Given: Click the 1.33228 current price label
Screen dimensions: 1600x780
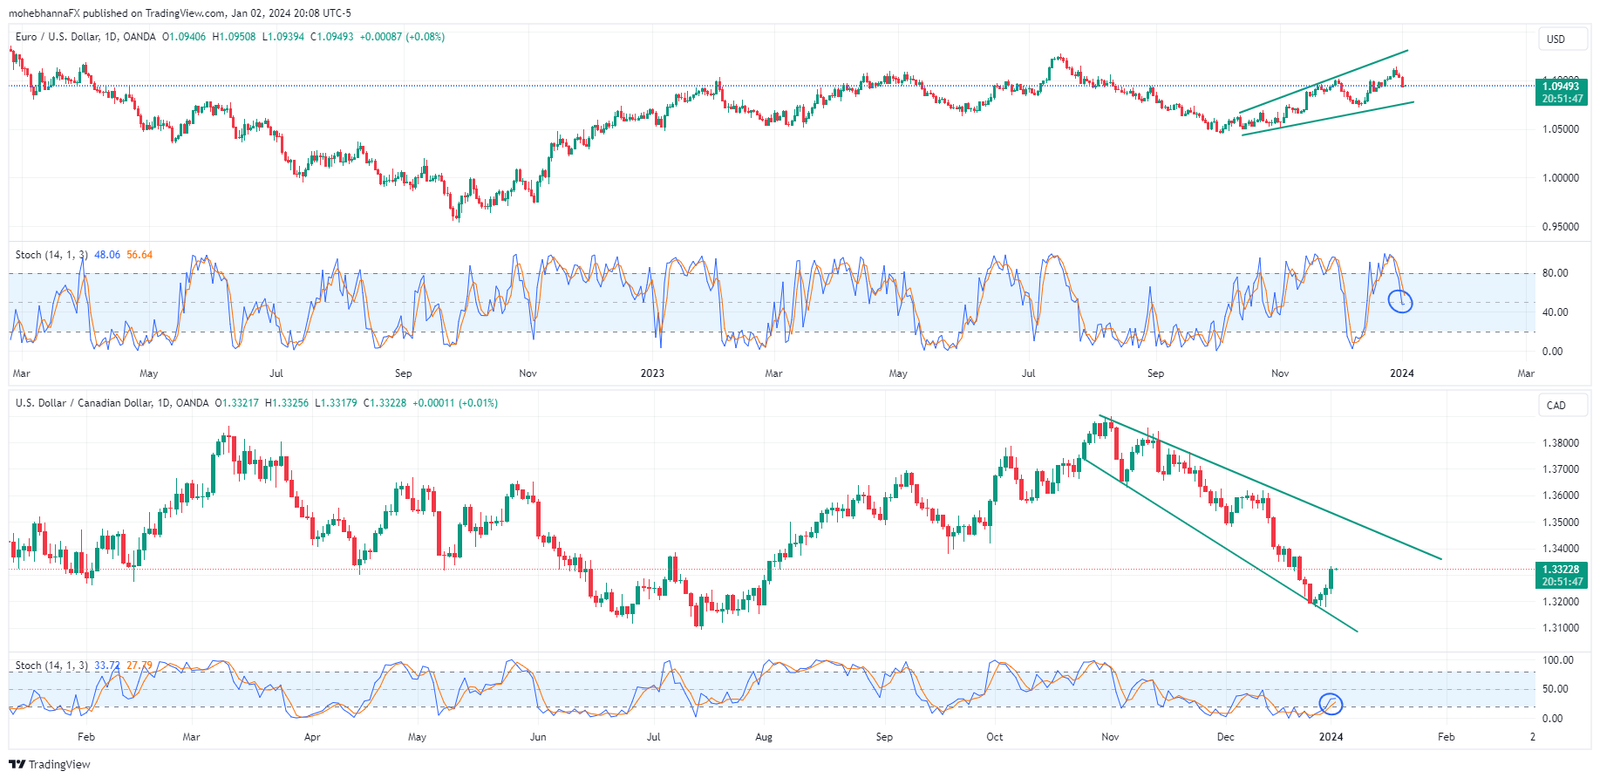Looking at the screenshot, I should click(1561, 570).
